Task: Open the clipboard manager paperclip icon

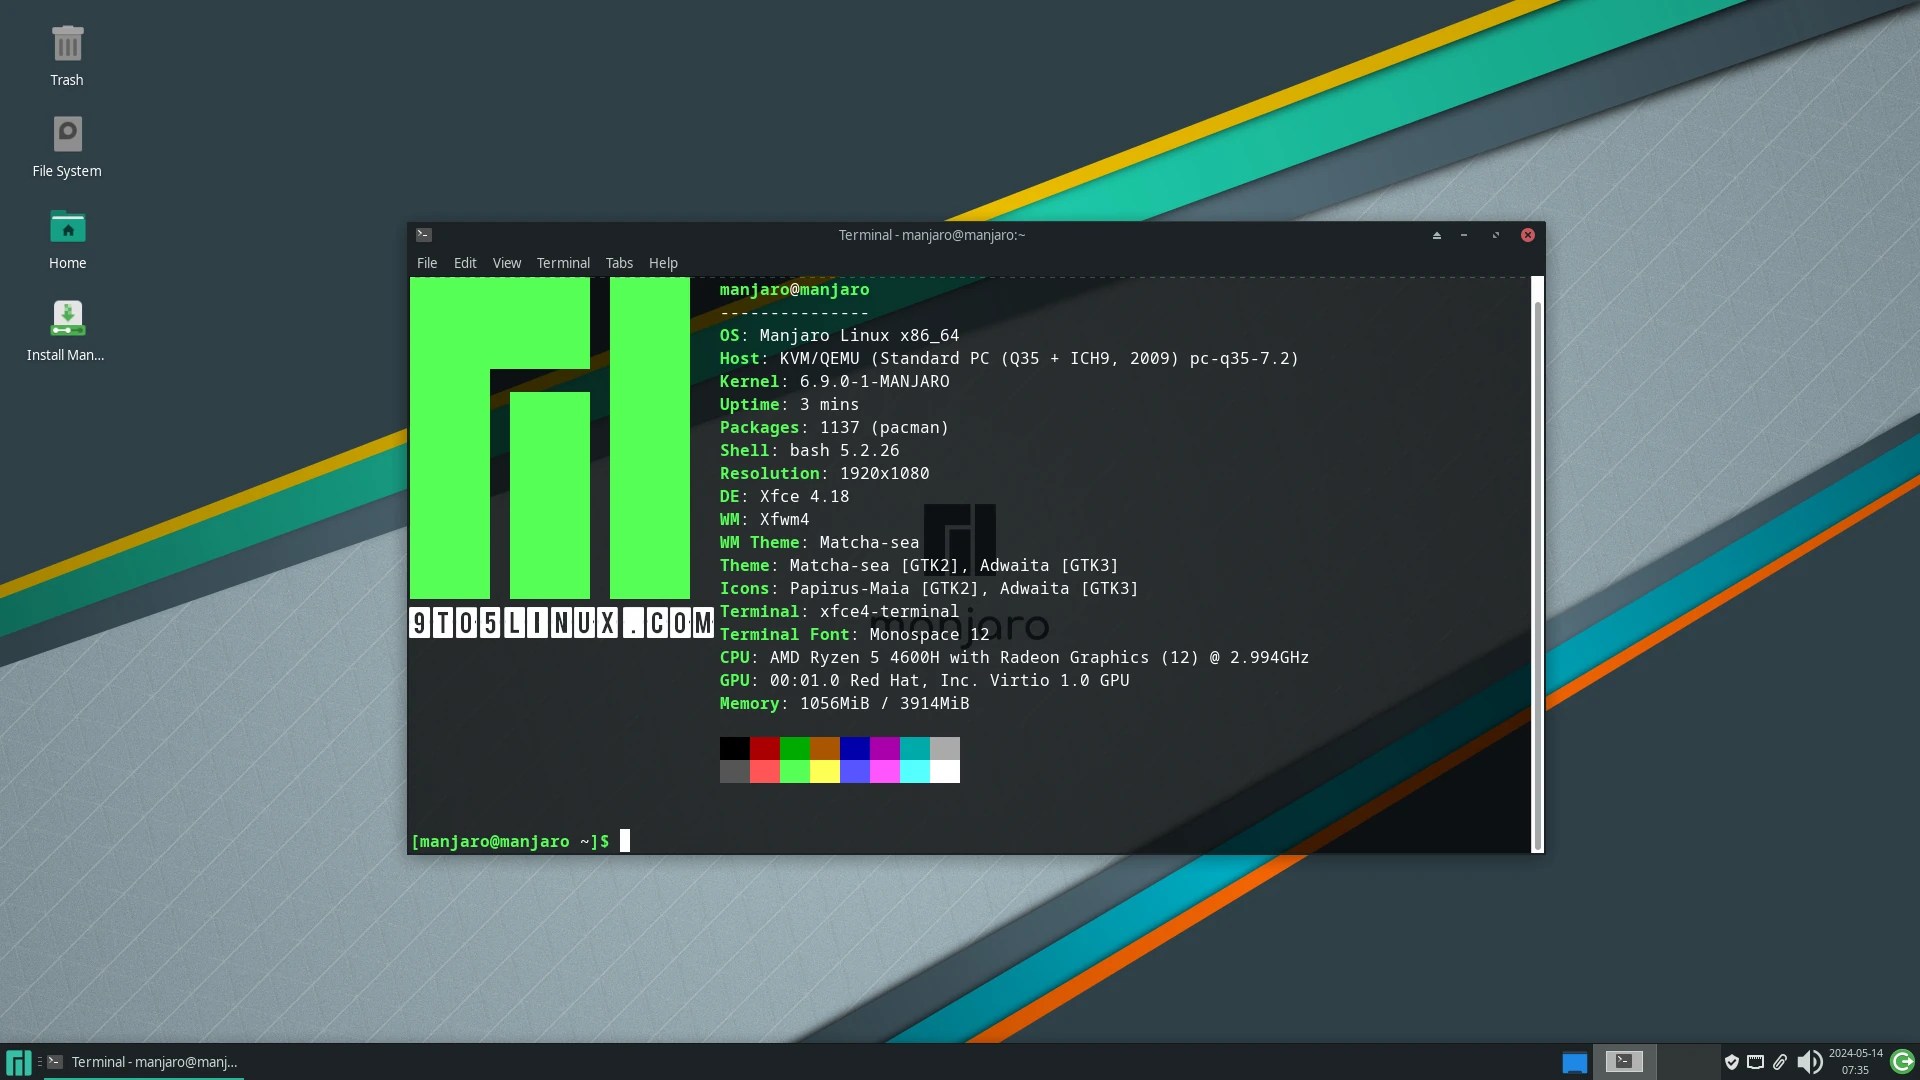Action: click(x=1780, y=1062)
